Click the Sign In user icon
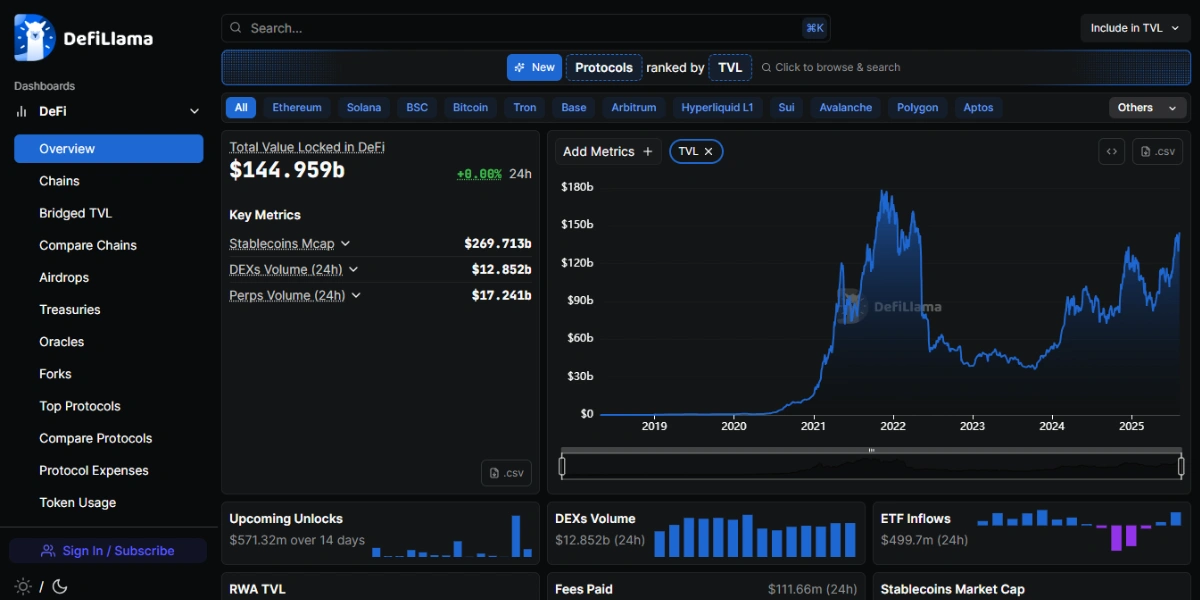1200x600 pixels. 48,551
